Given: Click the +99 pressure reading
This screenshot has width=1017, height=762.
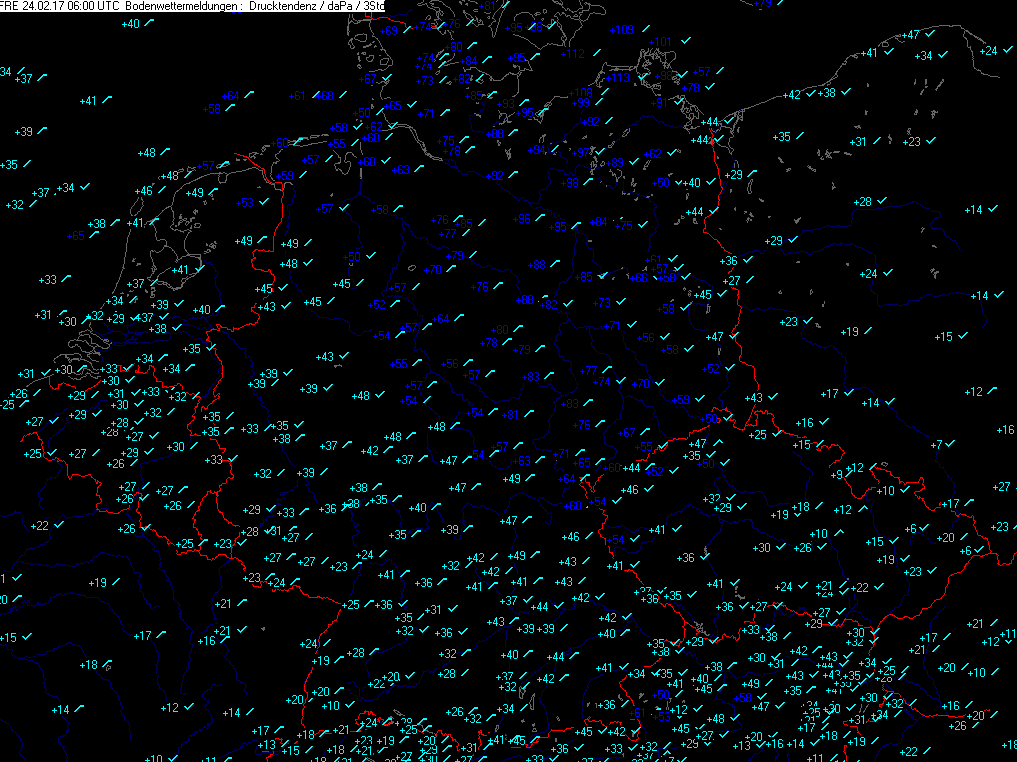Looking at the screenshot, I should pyautogui.click(x=582, y=103).
